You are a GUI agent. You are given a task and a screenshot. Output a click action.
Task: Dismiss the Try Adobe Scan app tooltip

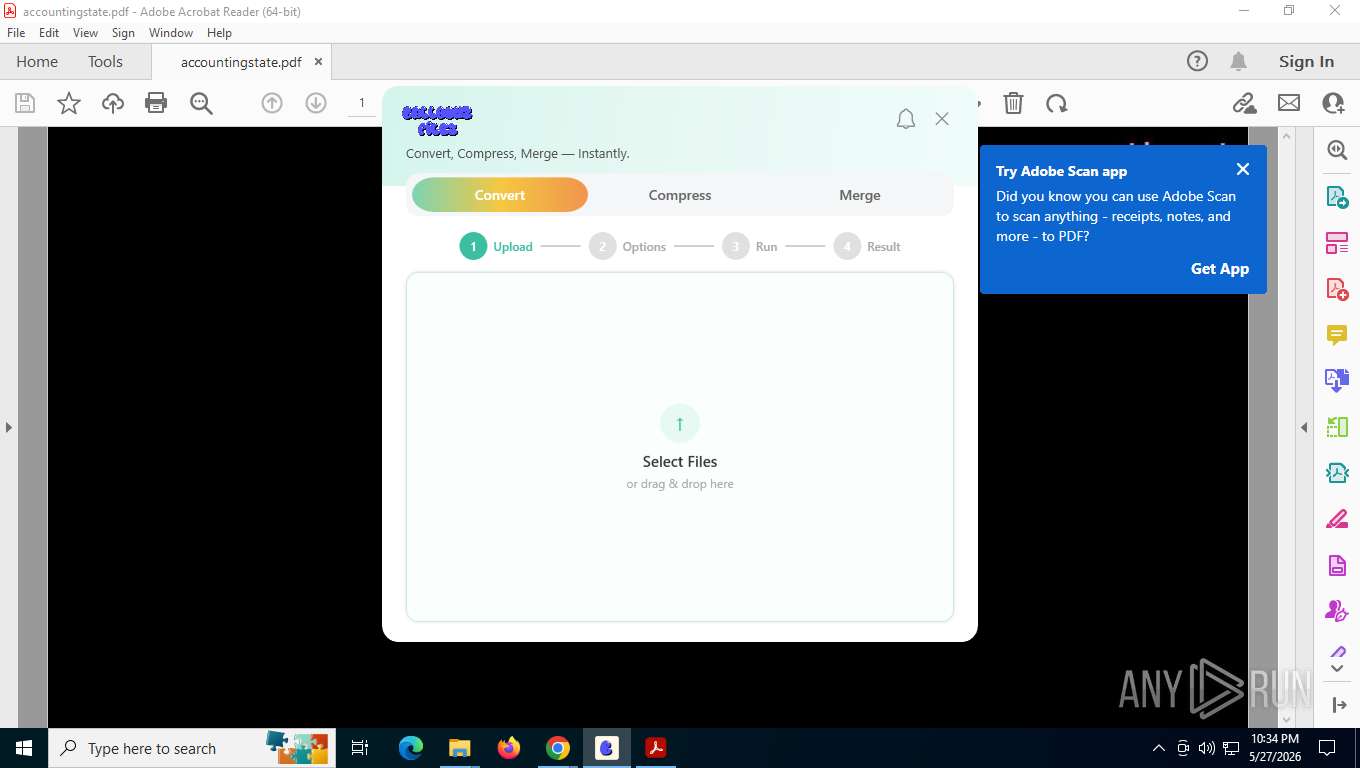click(1243, 169)
